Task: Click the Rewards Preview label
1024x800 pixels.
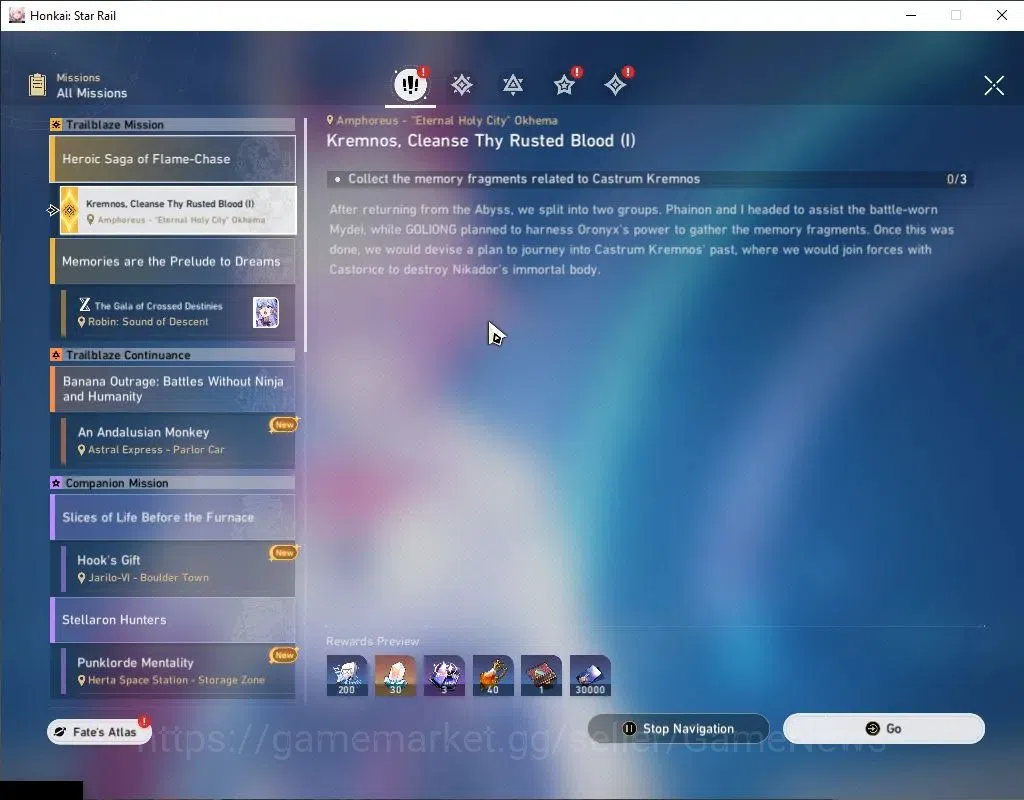Action: point(372,641)
